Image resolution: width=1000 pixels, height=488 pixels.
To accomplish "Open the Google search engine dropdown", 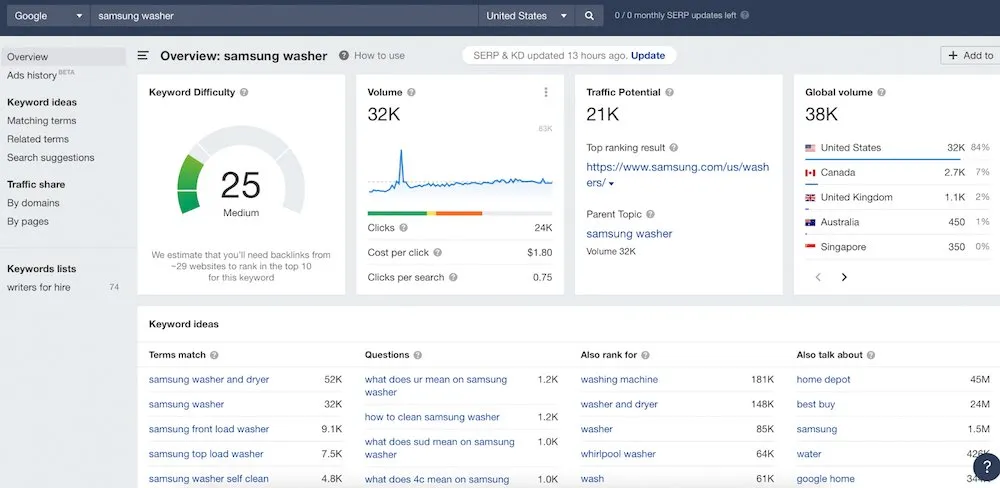I will pyautogui.click(x=48, y=16).
